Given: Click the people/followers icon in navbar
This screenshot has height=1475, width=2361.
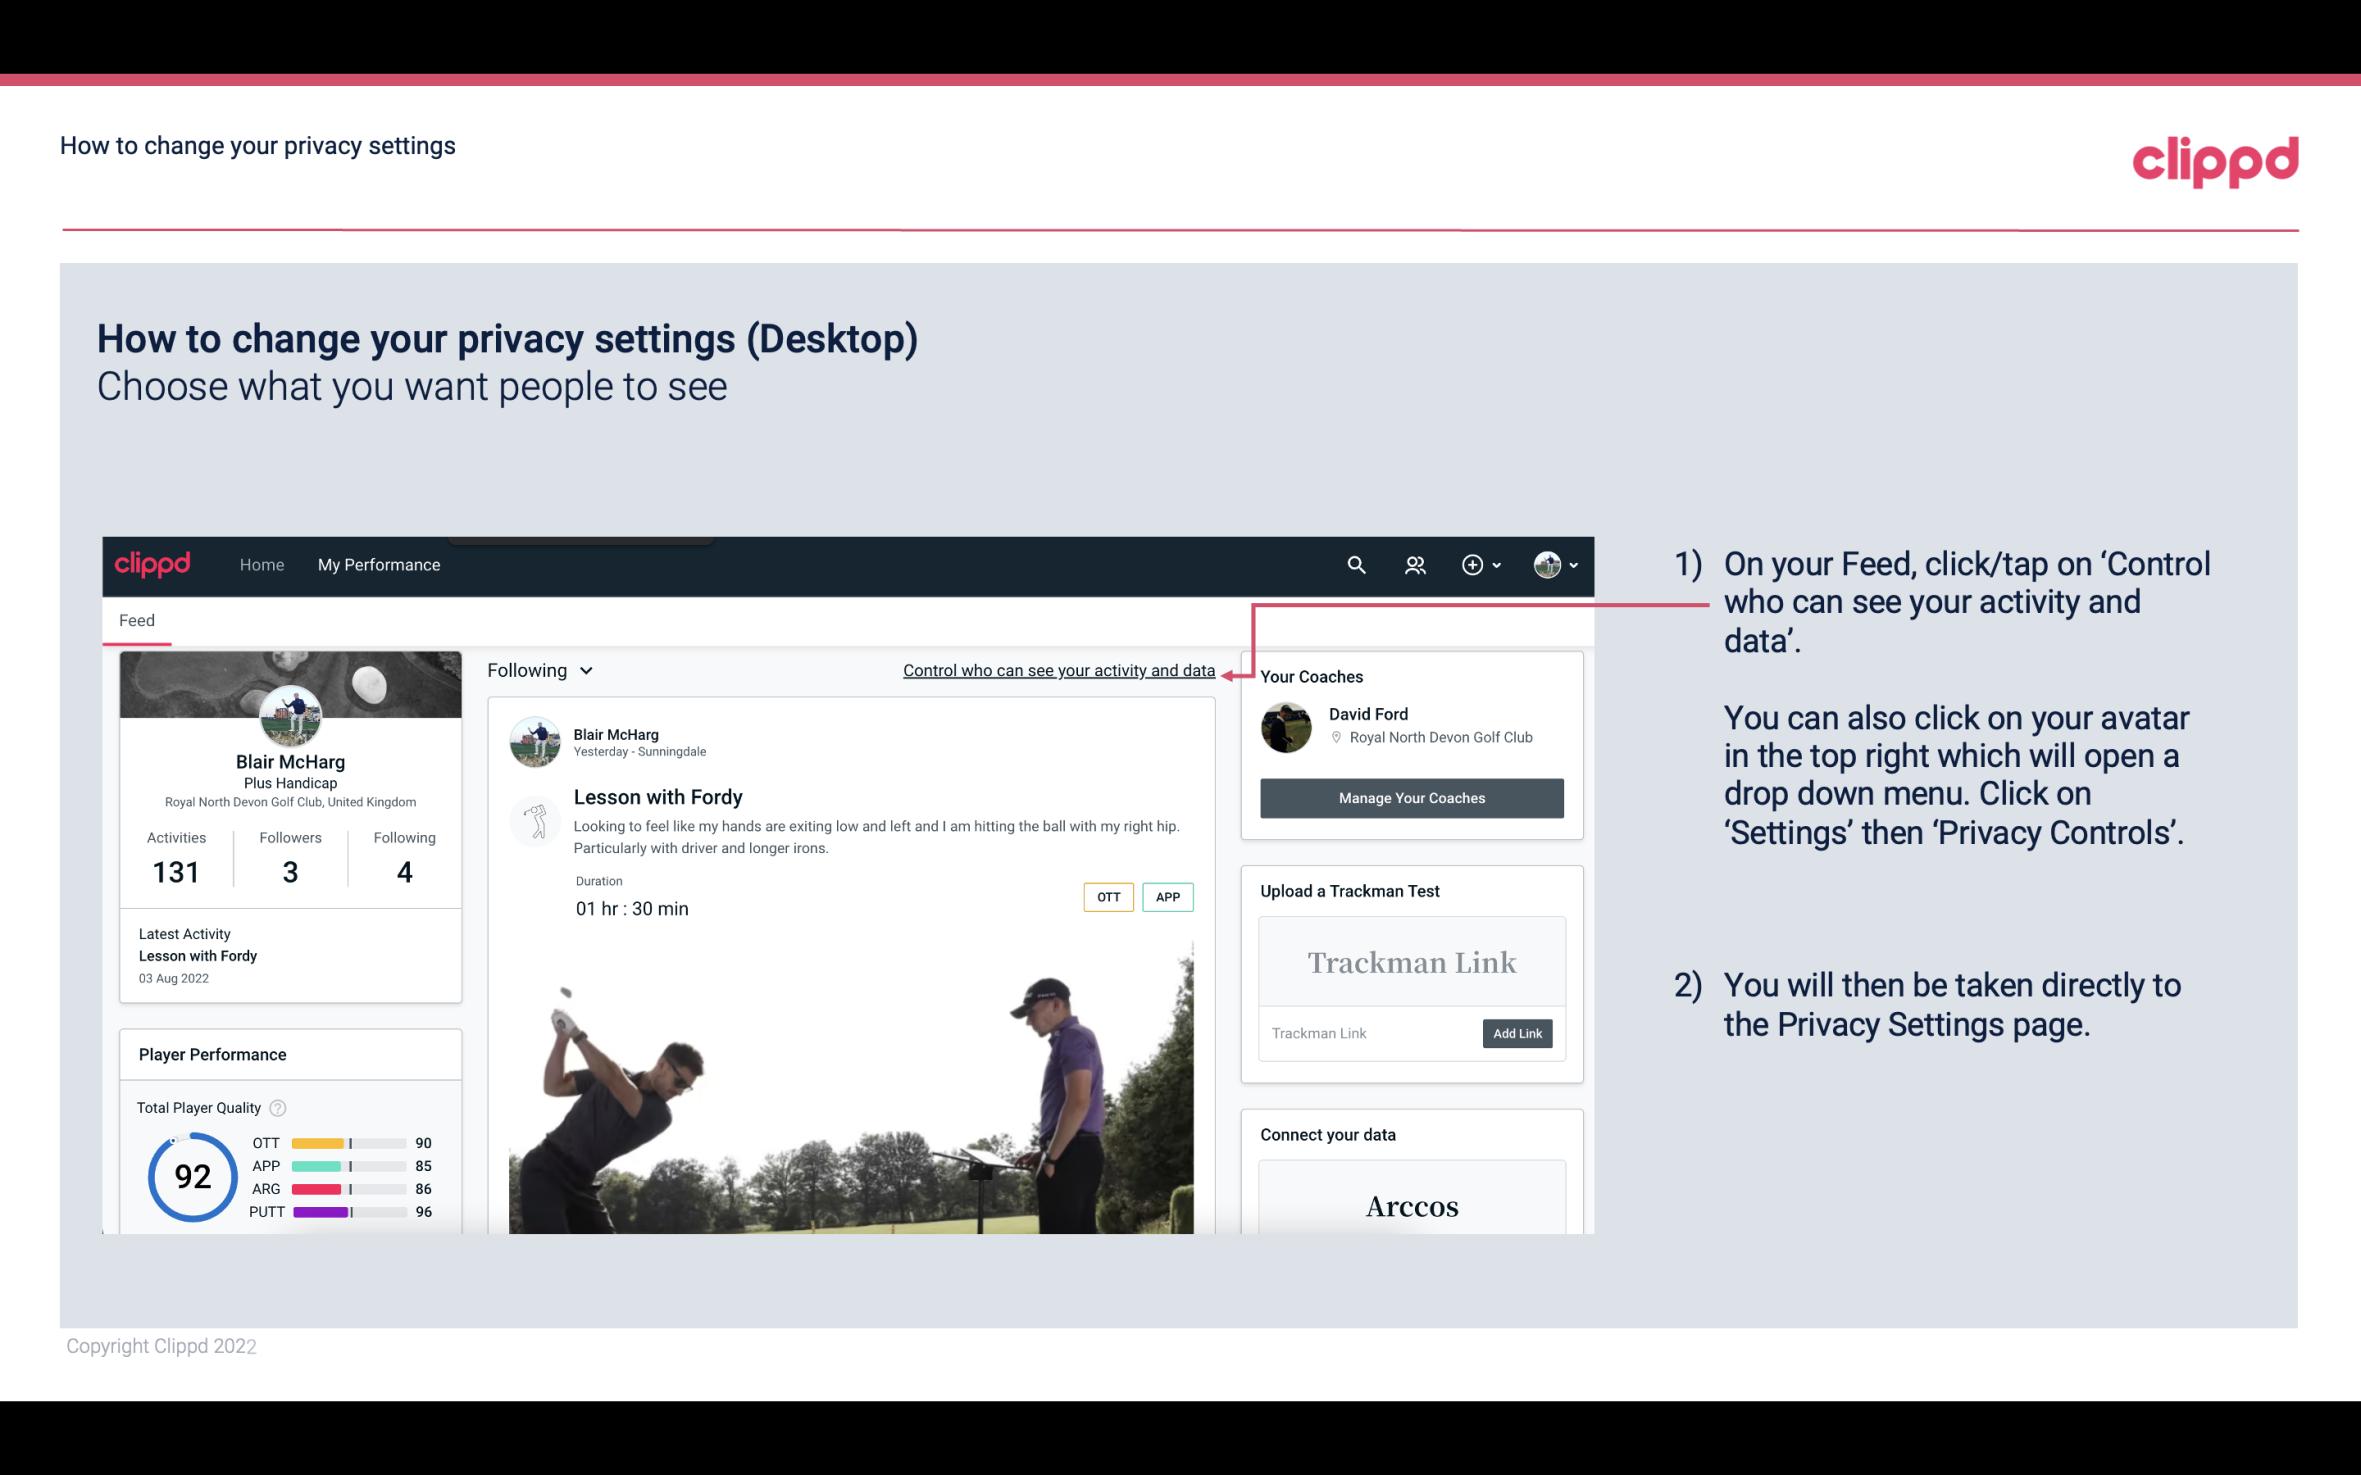Looking at the screenshot, I should tap(1415, 564).
